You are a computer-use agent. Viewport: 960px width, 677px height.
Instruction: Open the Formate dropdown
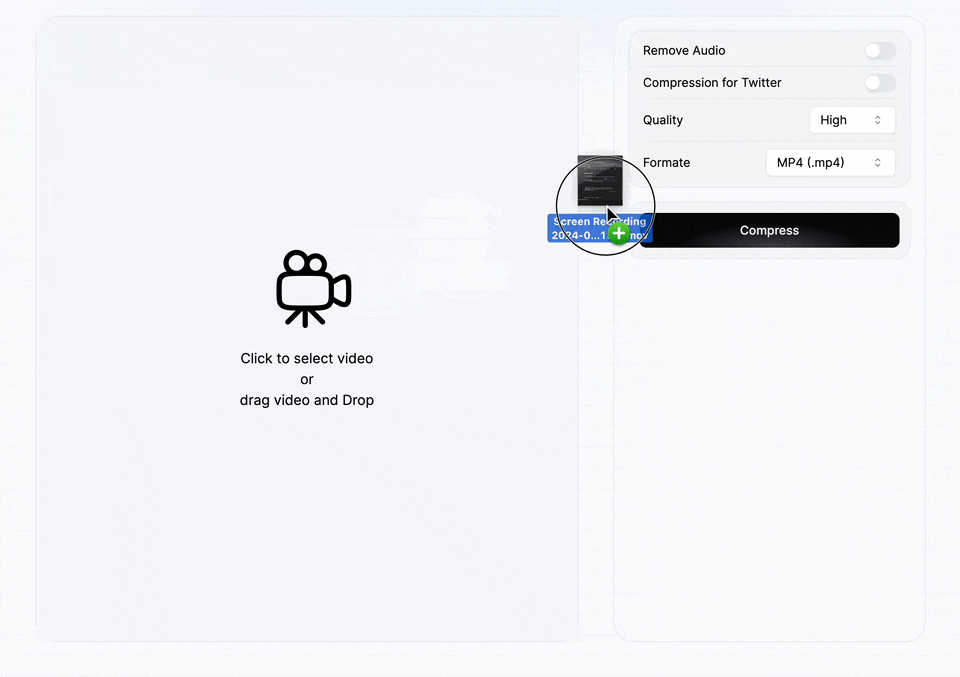click(x=830, y=162)
